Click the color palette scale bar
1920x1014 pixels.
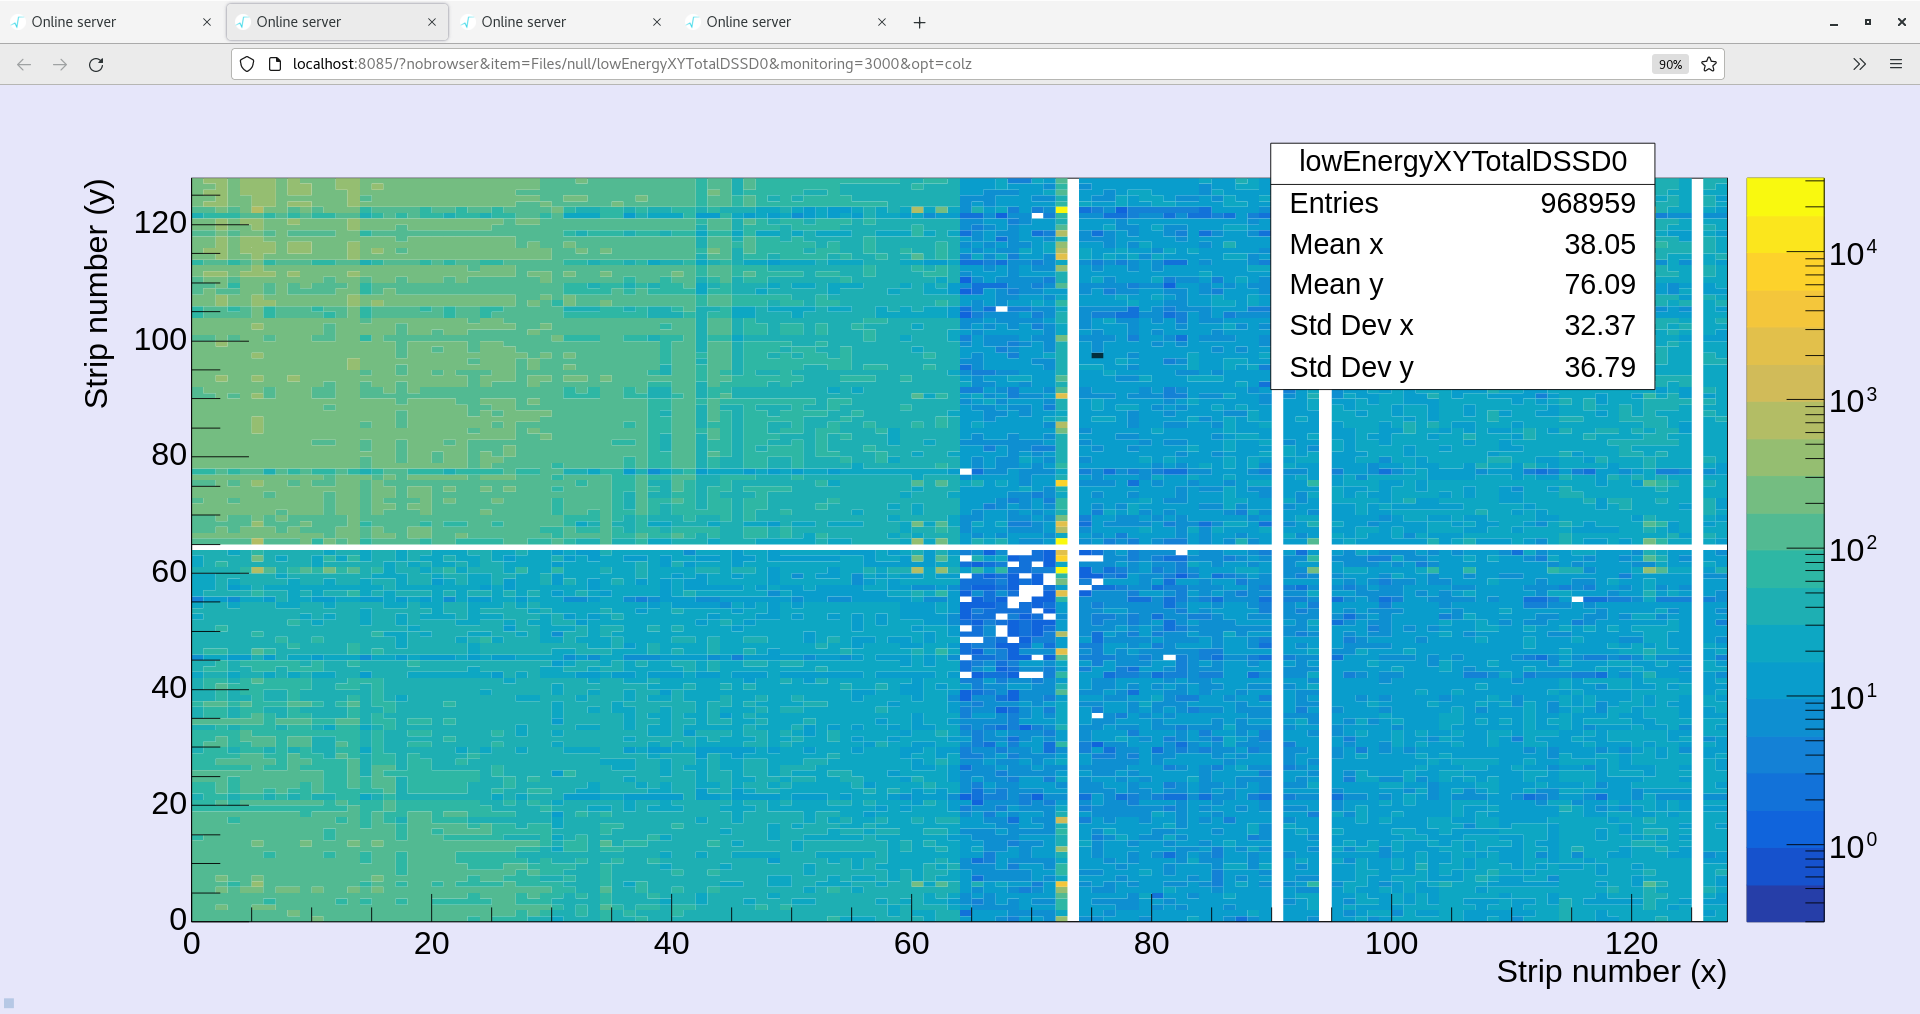pos(1785,550)
